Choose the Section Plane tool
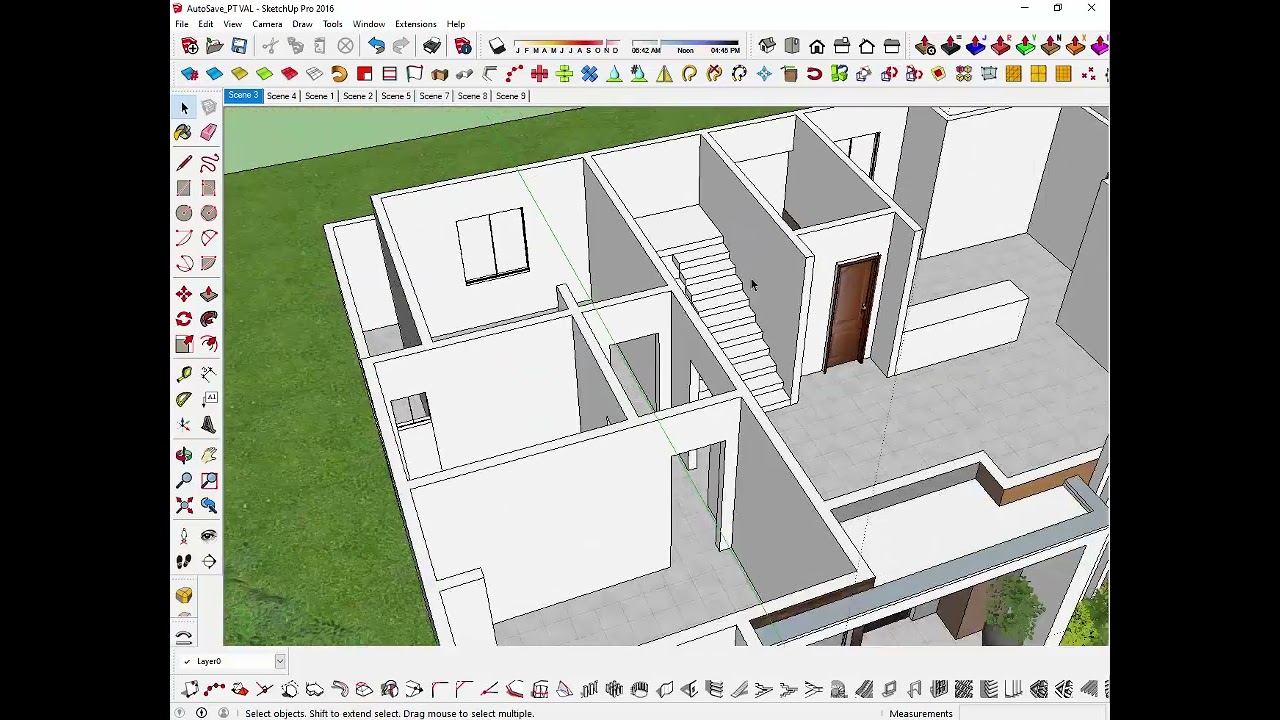Image resolution: width=1280 pixels, height=720 pixels. (x=209, y=561)
